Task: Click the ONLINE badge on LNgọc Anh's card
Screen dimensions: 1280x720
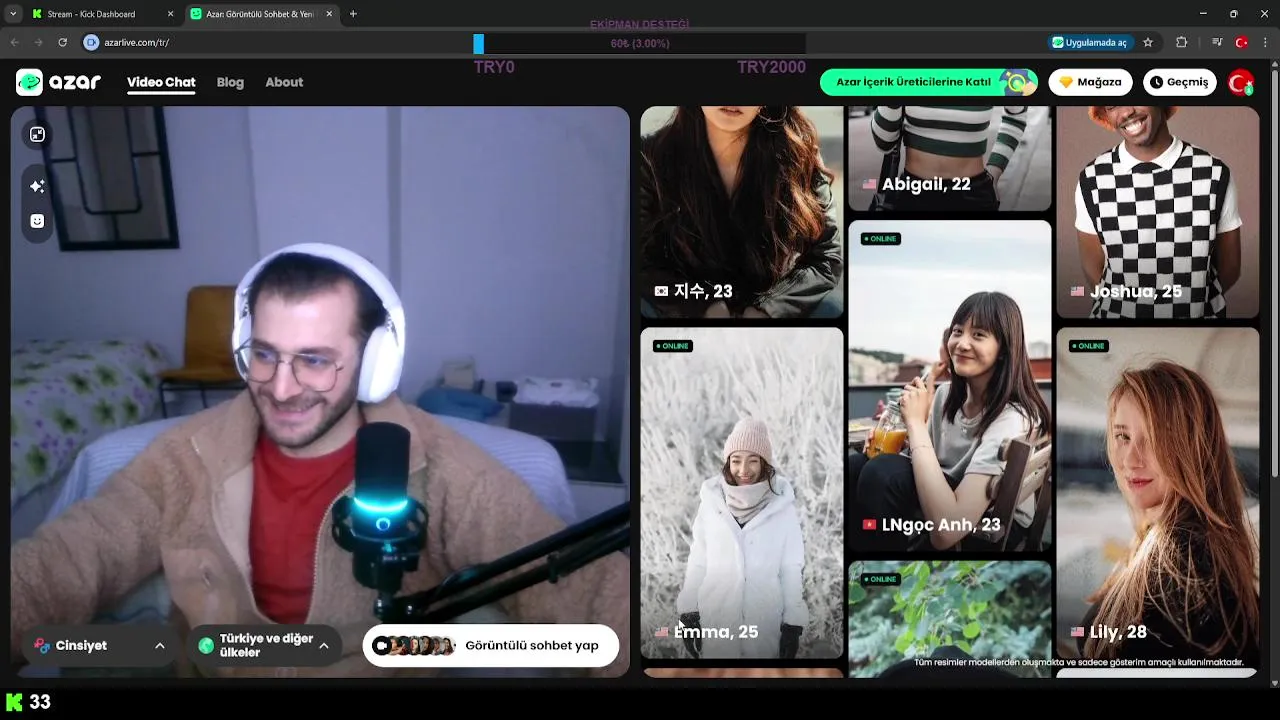Action: (x=880, y=239)
